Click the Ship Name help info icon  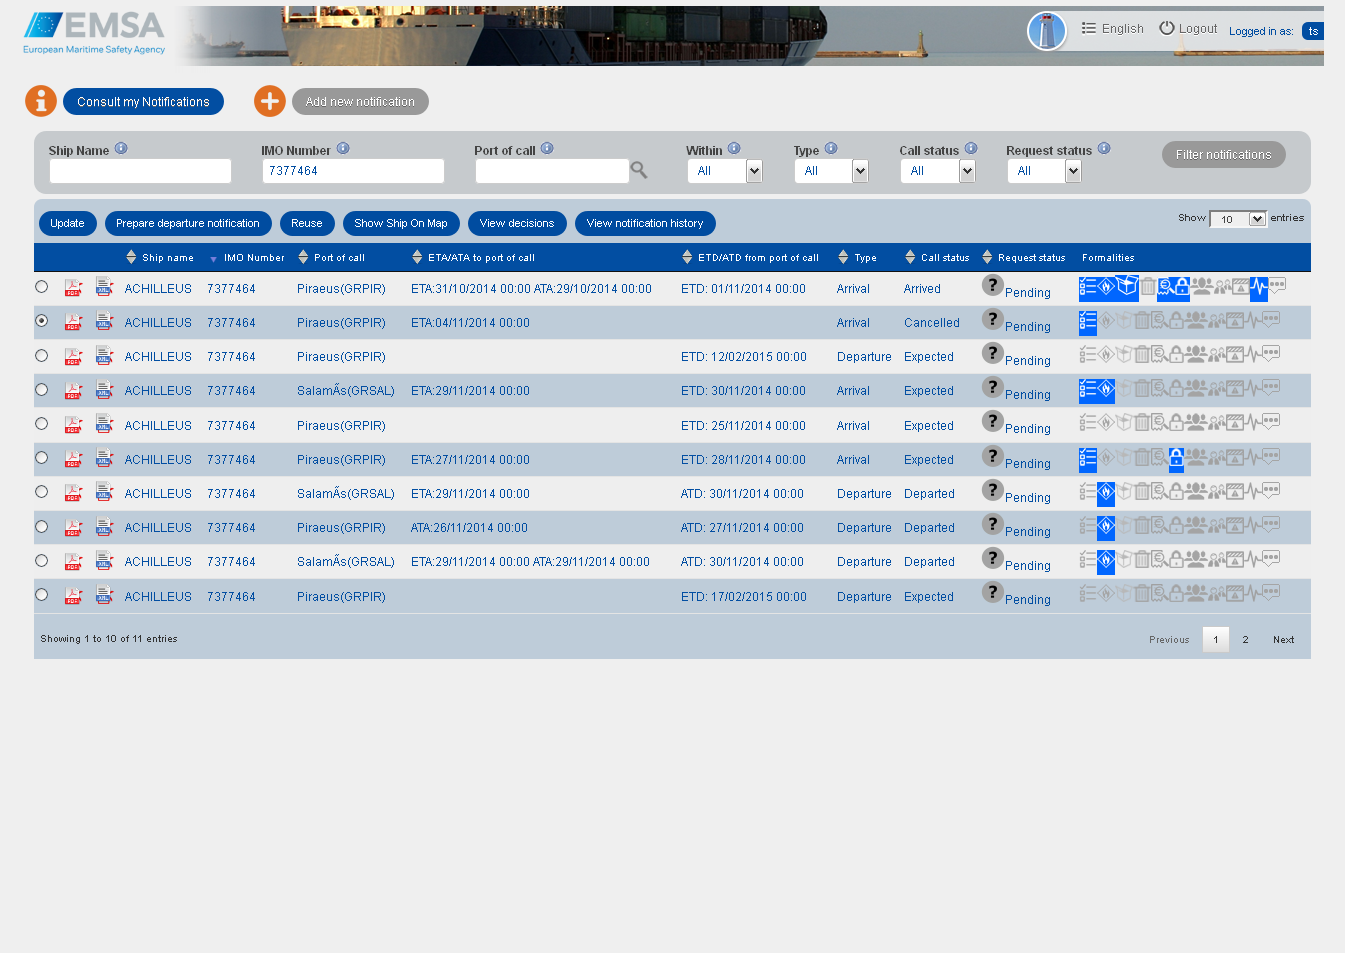(121, 148)
